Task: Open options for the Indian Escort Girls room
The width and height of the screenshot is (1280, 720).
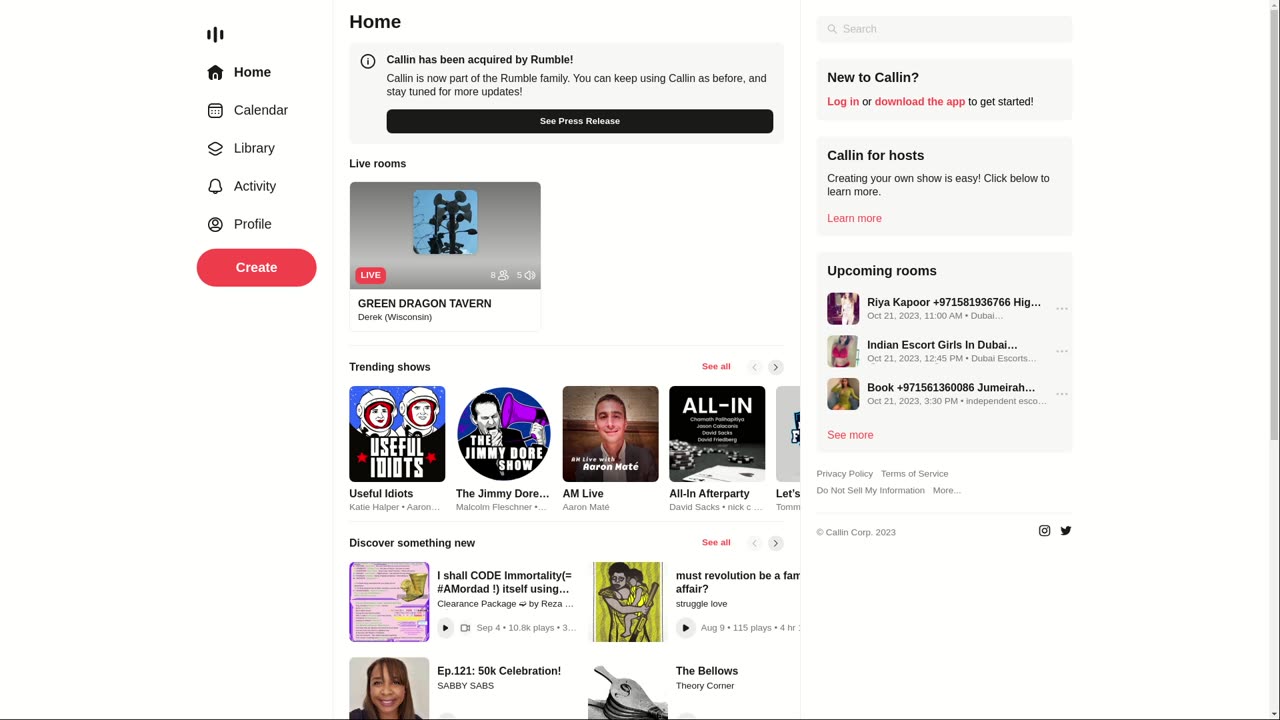Action: click(x=1062, y=351)
